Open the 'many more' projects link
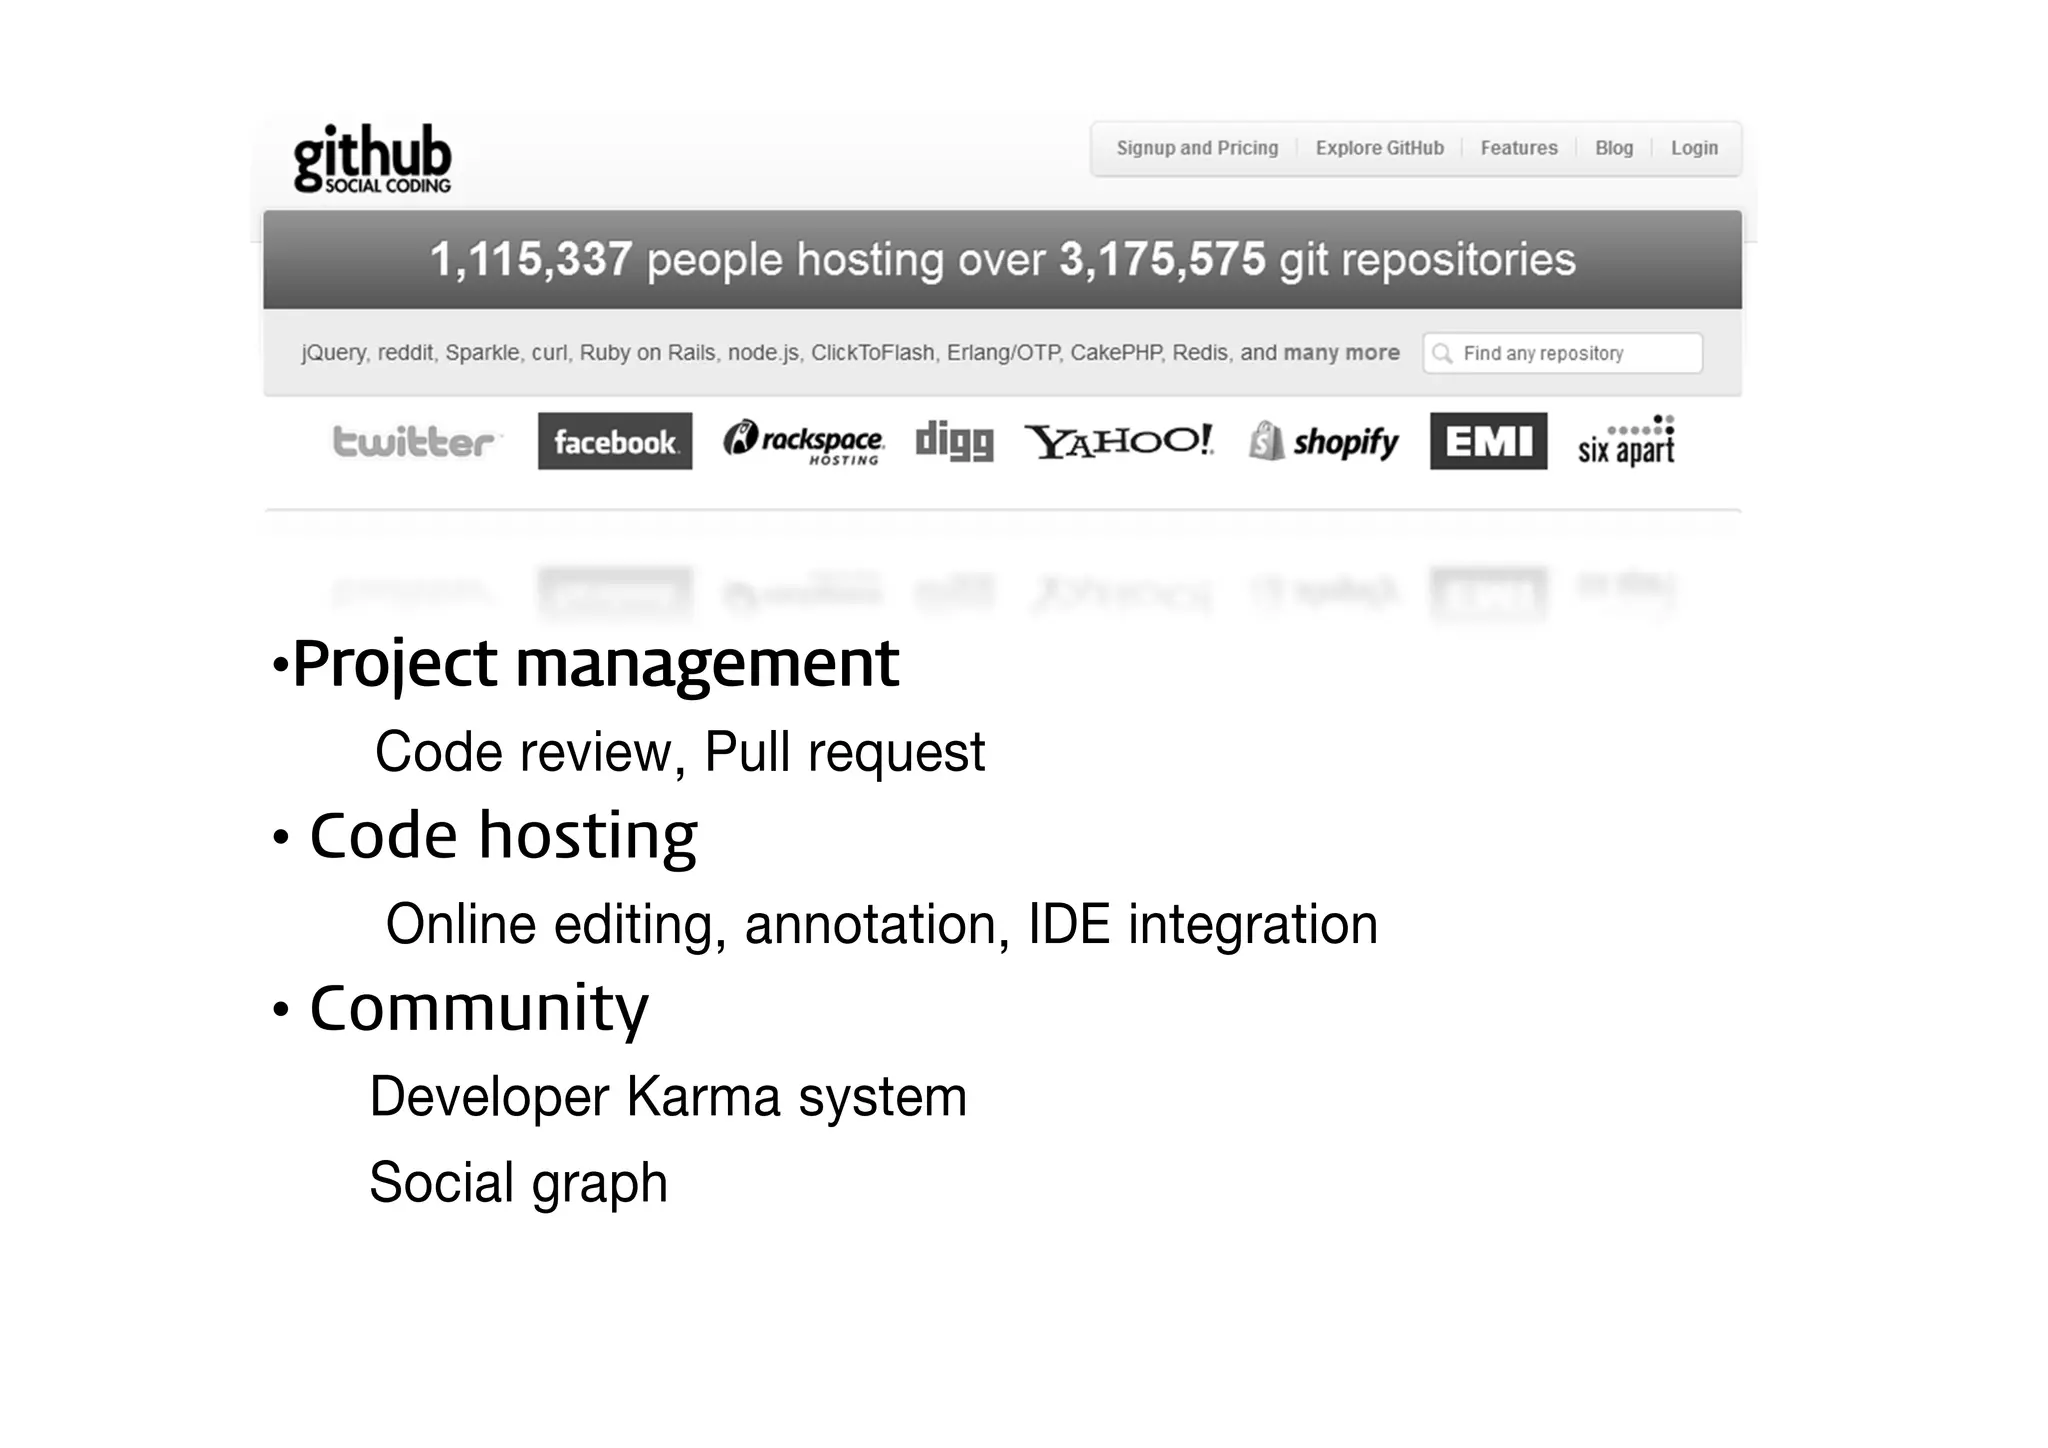The image size is (2048, 1448). click(x=1341, y=353)
